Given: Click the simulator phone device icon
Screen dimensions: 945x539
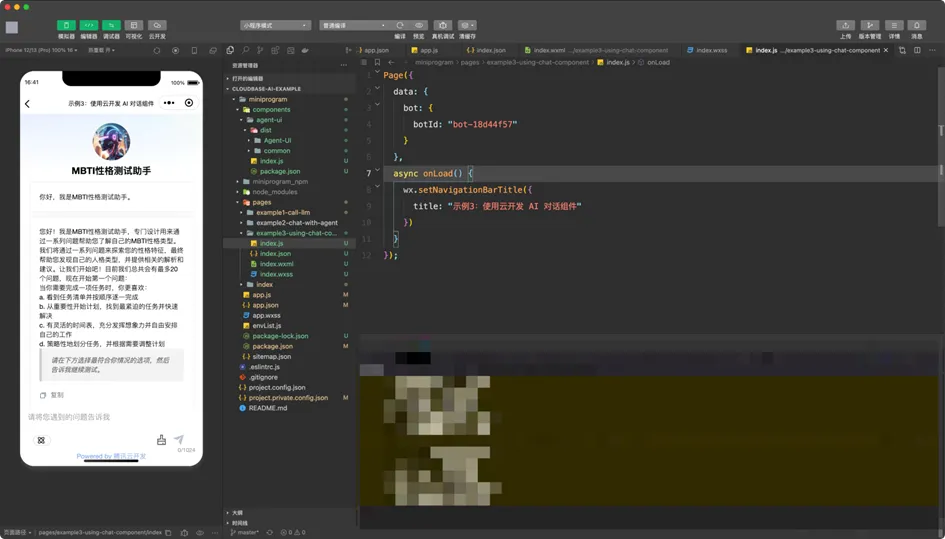Looking at the screenshot, I should (194, 51).
